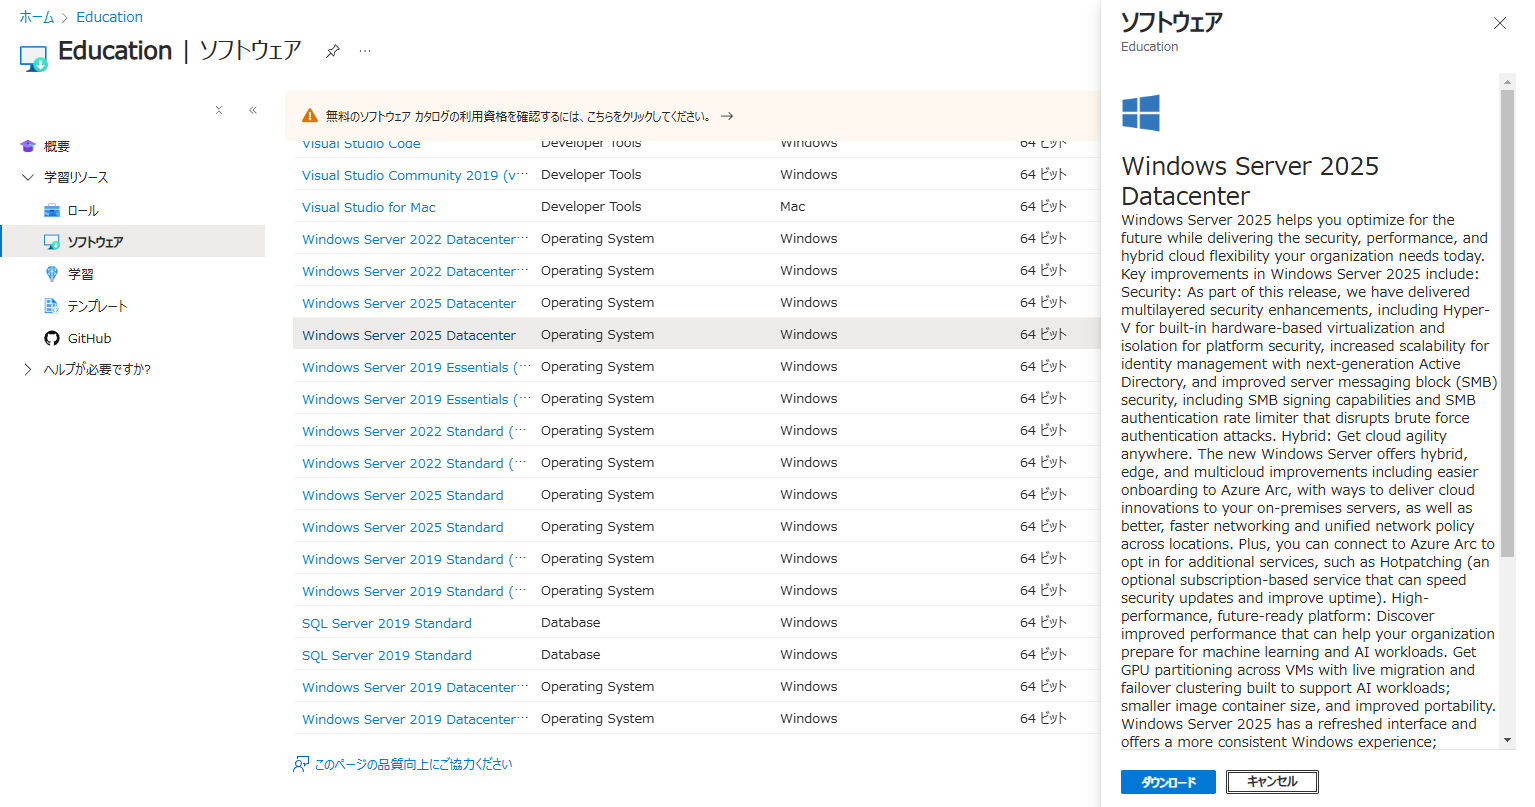Click the details panel scrollbar thumb
The height and width of the screenshot is (807, 1535).
pos(1507,323)
